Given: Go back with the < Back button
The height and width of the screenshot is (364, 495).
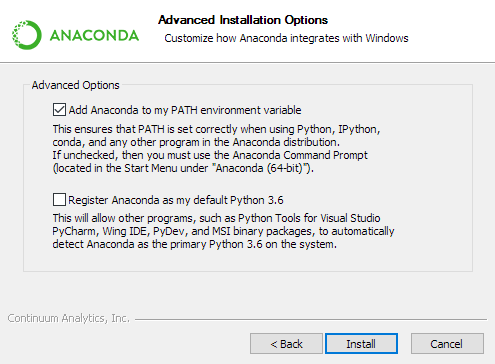Looking at the screenshot, I should (286, 344).
